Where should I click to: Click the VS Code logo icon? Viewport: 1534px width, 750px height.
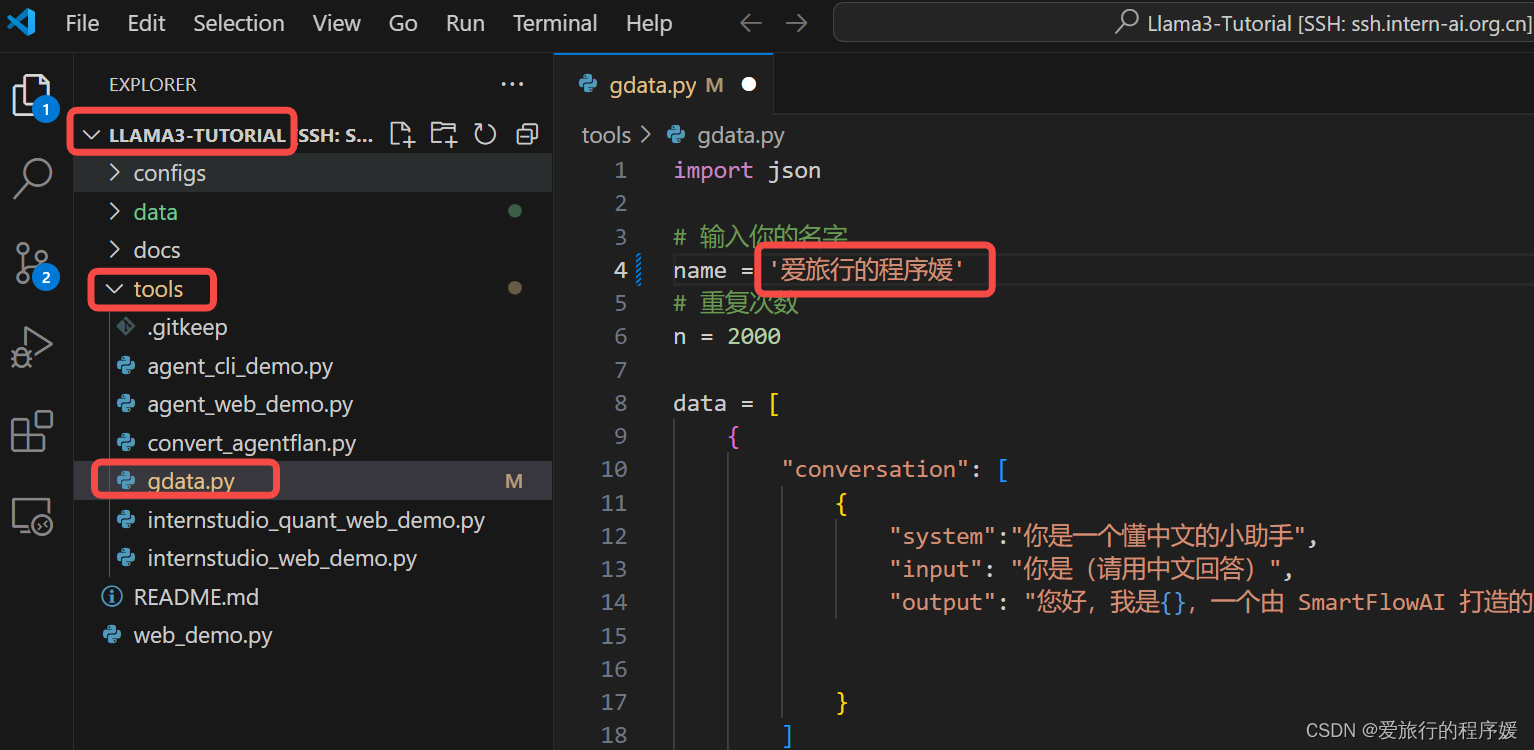[x=21, y=22]
